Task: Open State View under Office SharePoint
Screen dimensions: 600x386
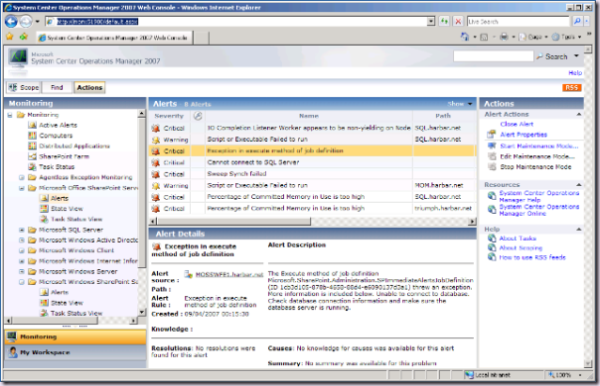Action: pyautogui.click(x=67, y=209)
